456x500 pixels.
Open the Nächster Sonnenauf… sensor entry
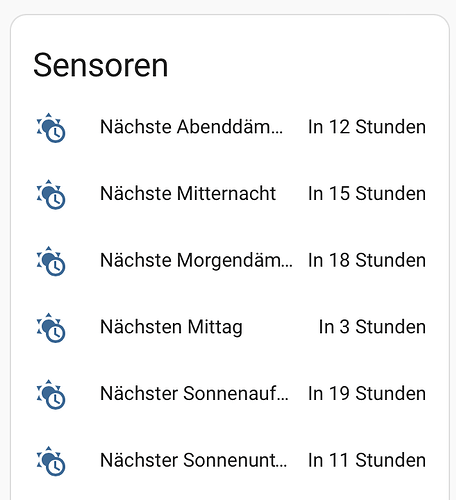[194, 394]
